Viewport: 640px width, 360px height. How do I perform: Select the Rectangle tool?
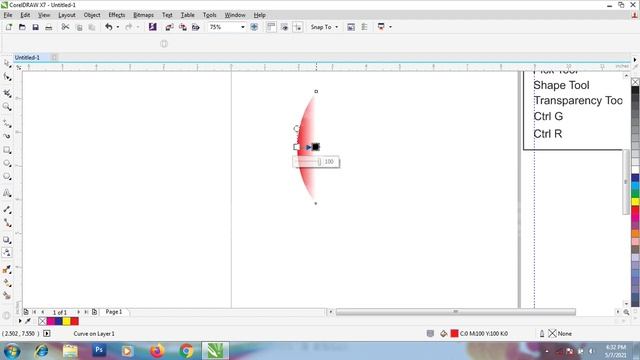click(x=7, y=150)
